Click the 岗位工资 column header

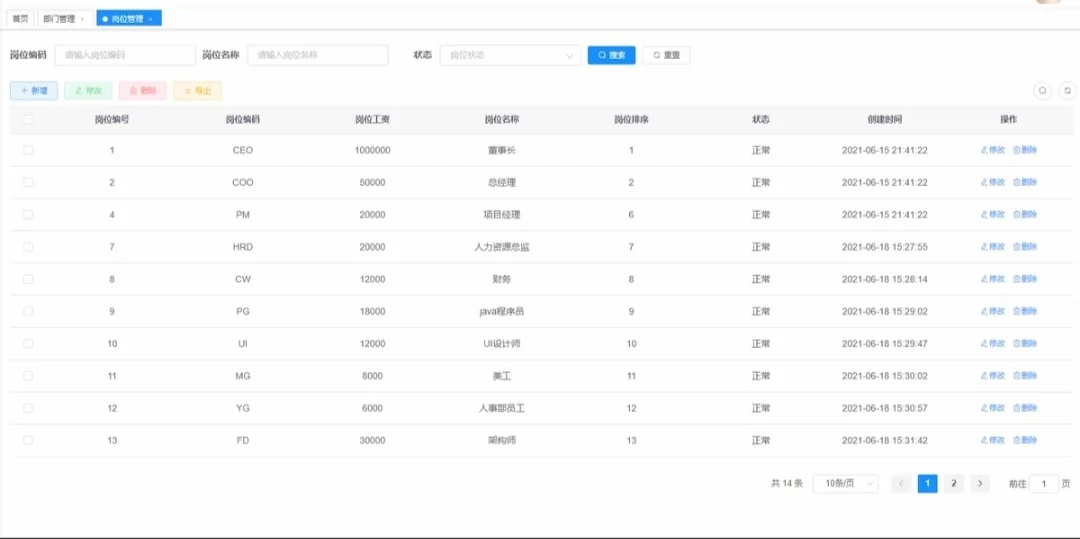[x=373, y=119]
